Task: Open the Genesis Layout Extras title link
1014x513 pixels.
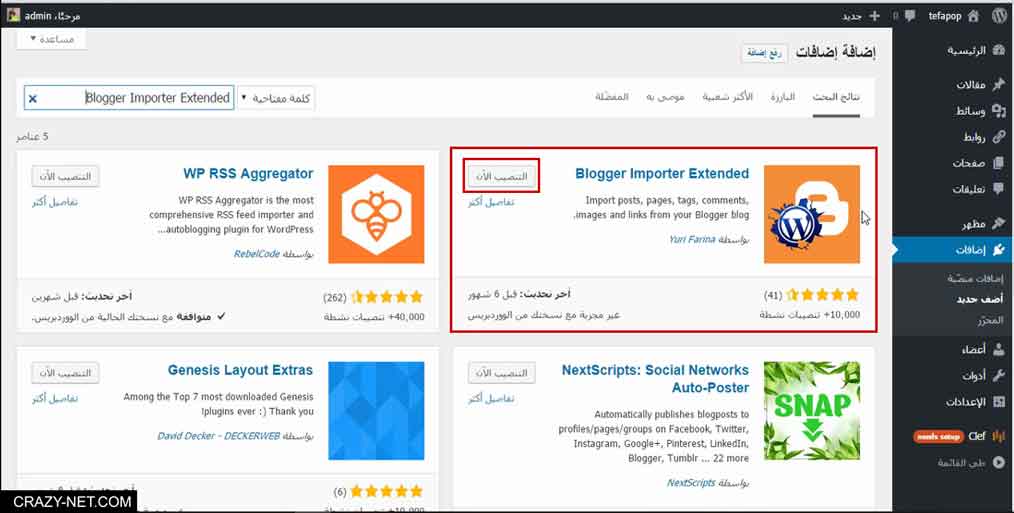Action: (241, 370)
